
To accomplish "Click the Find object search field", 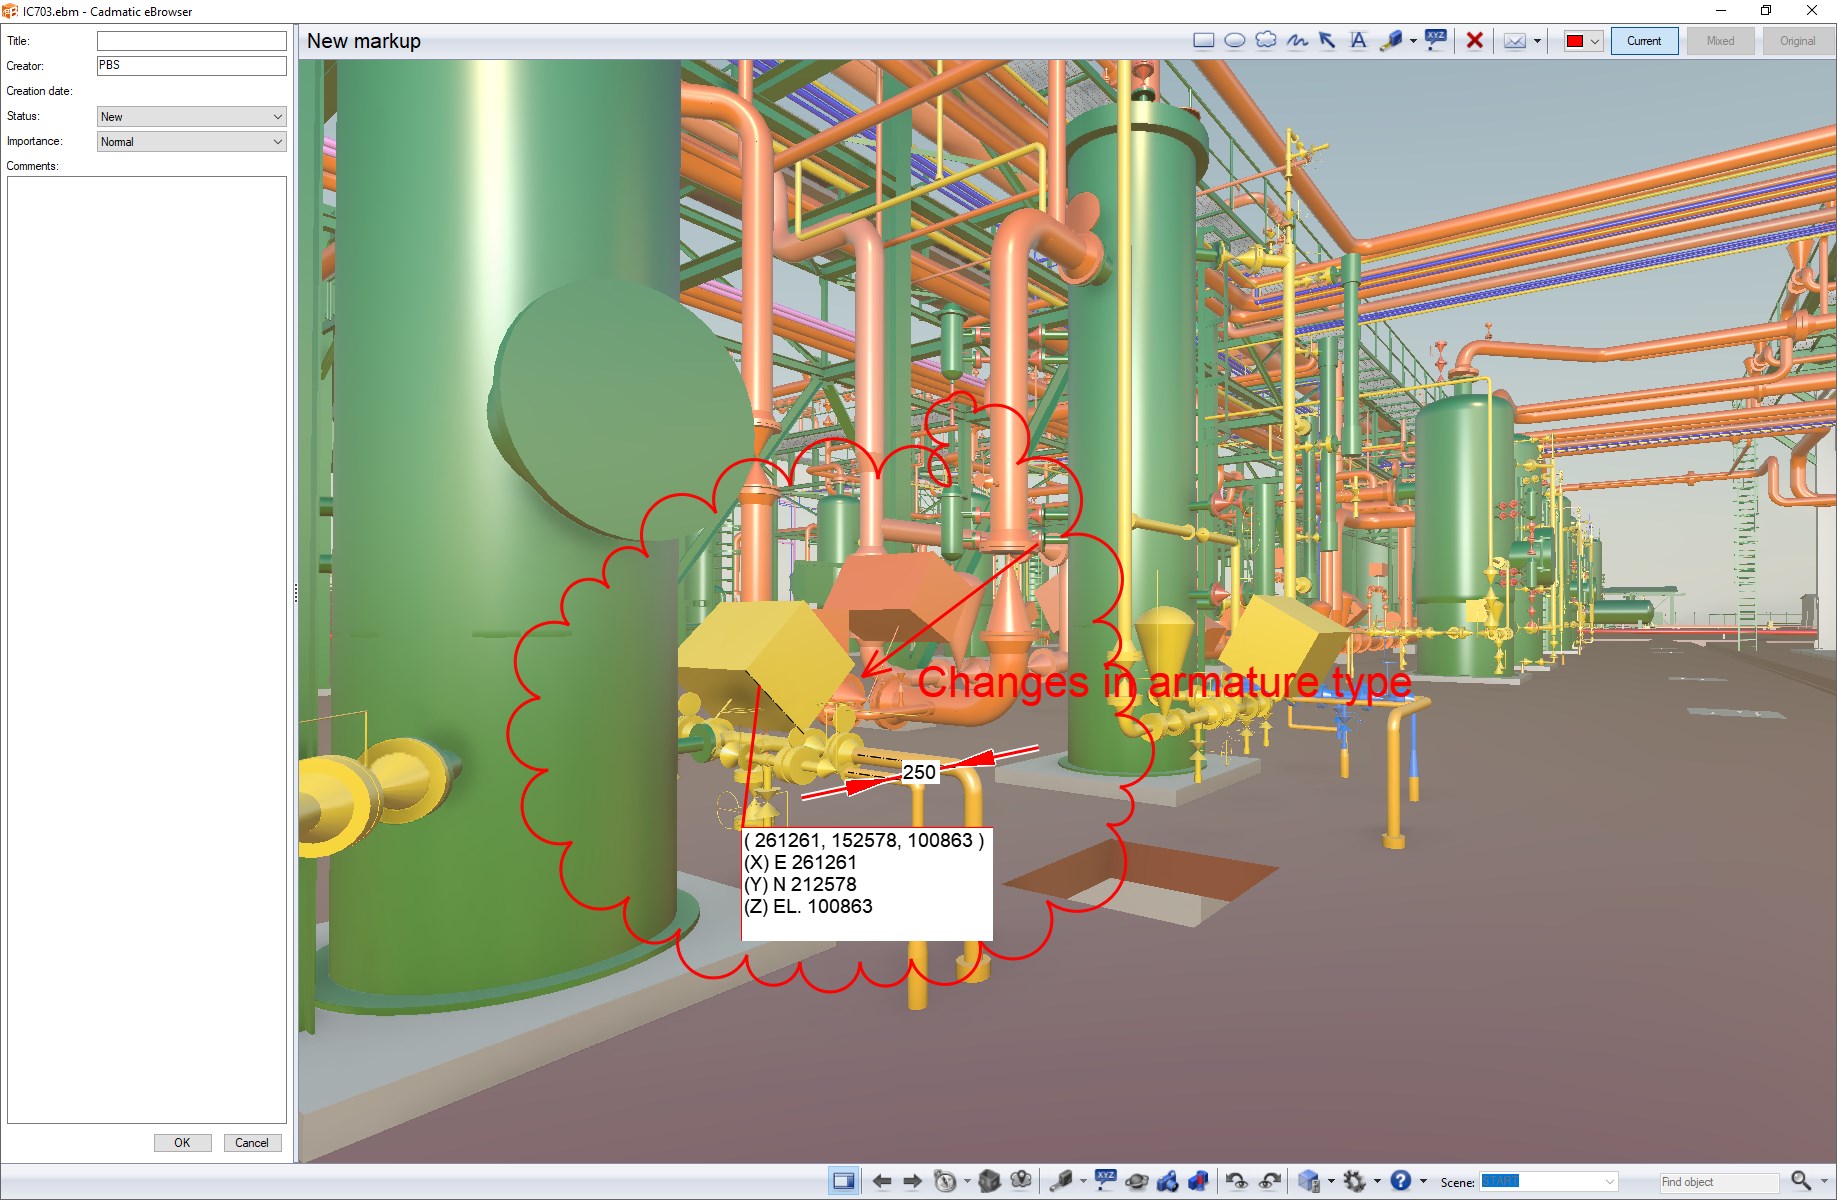I will click(x=1719, y=1182).
